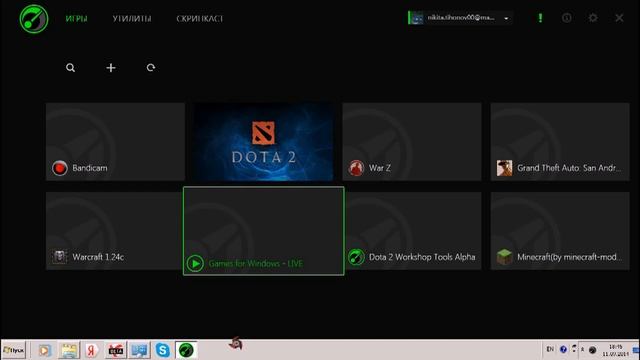Click the Bandicam red record icon

pos(60,168)
